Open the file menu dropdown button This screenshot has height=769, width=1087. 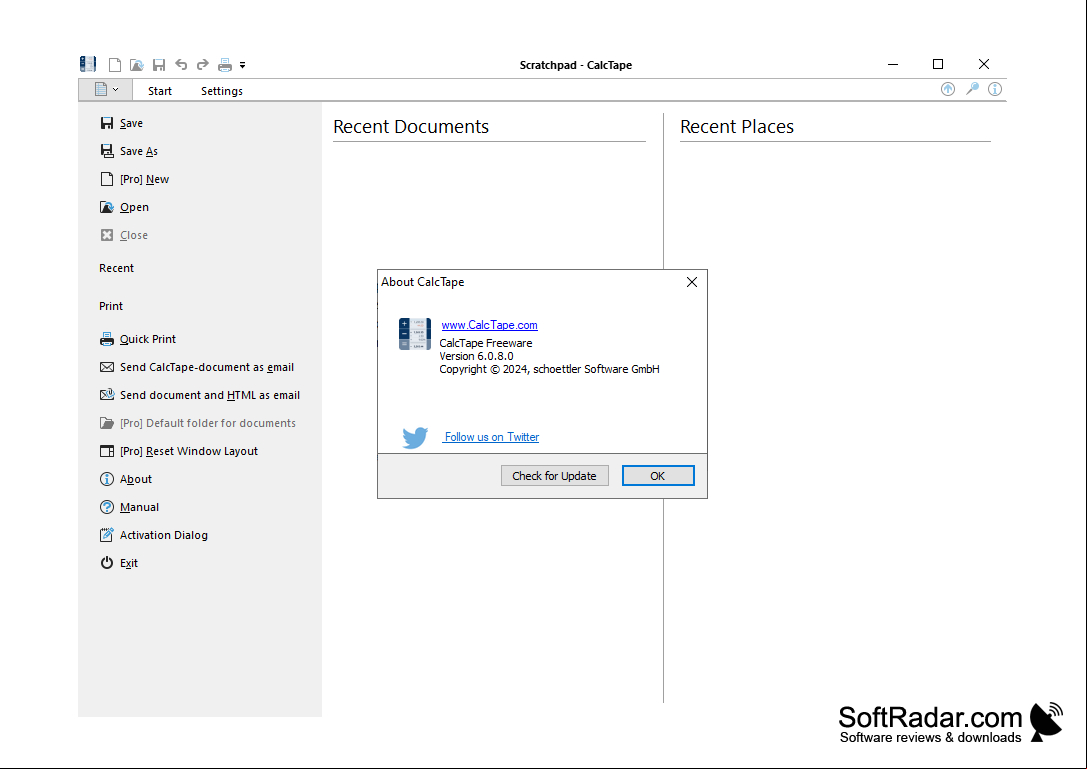coord(106,89)
